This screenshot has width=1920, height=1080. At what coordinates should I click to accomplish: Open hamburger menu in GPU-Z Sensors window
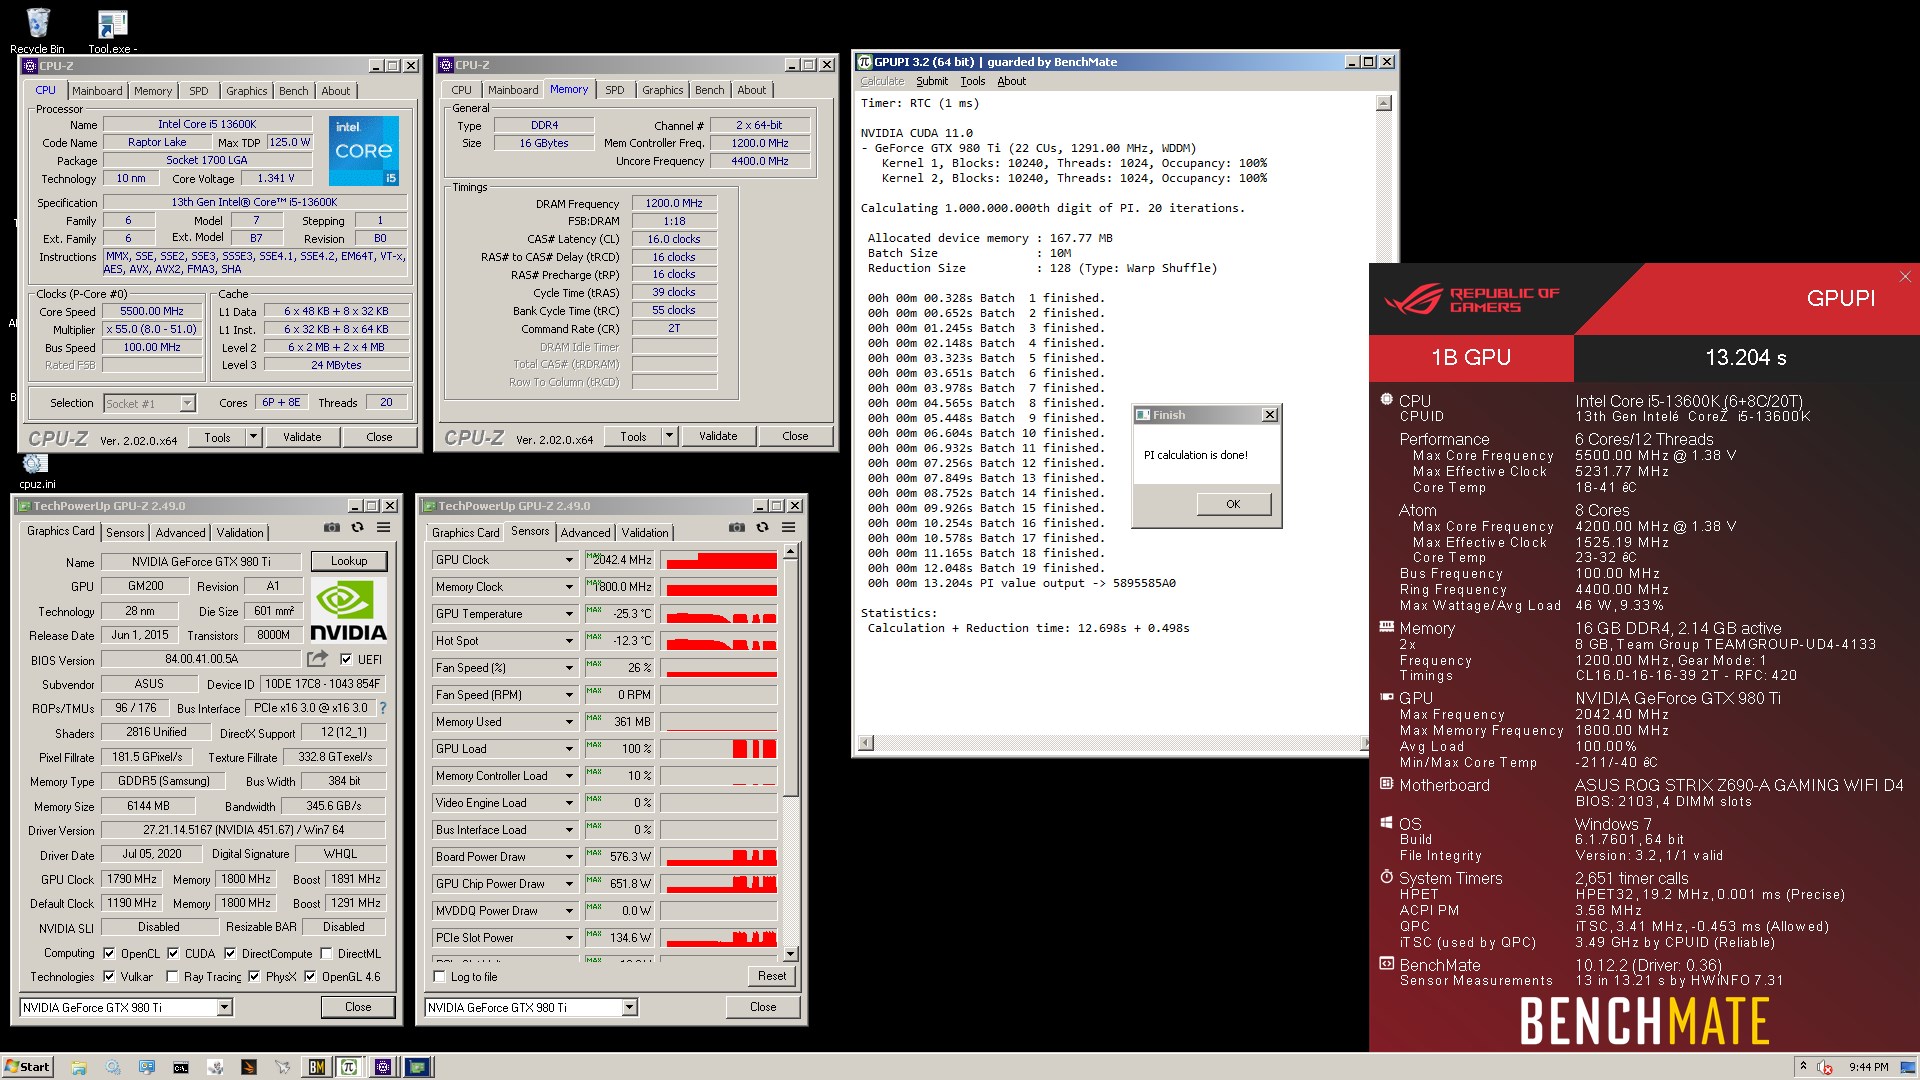[788, 528]
